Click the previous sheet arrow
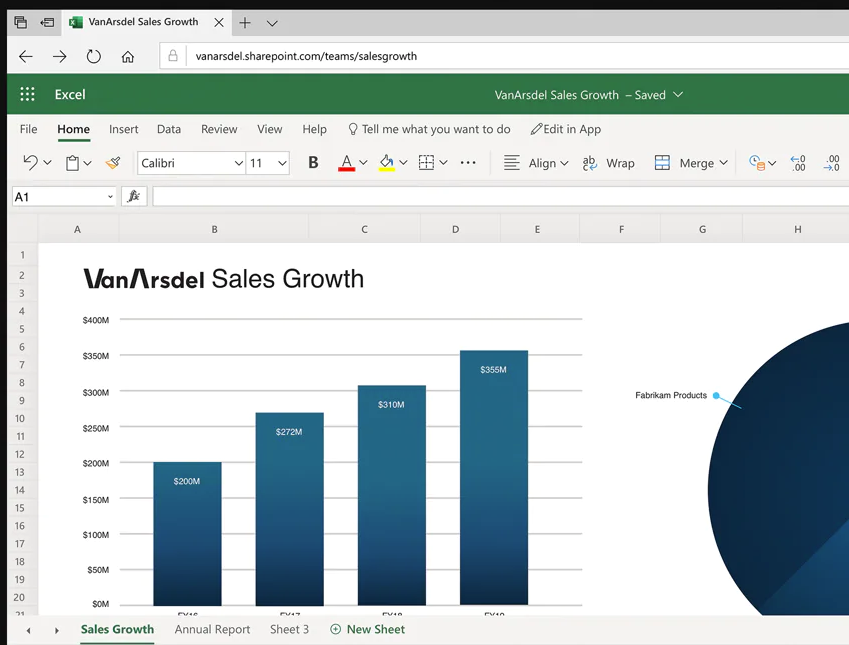Image resolution: width=849 pixels, height=645 pixels. pyautogui.click(x=29, y=630)
